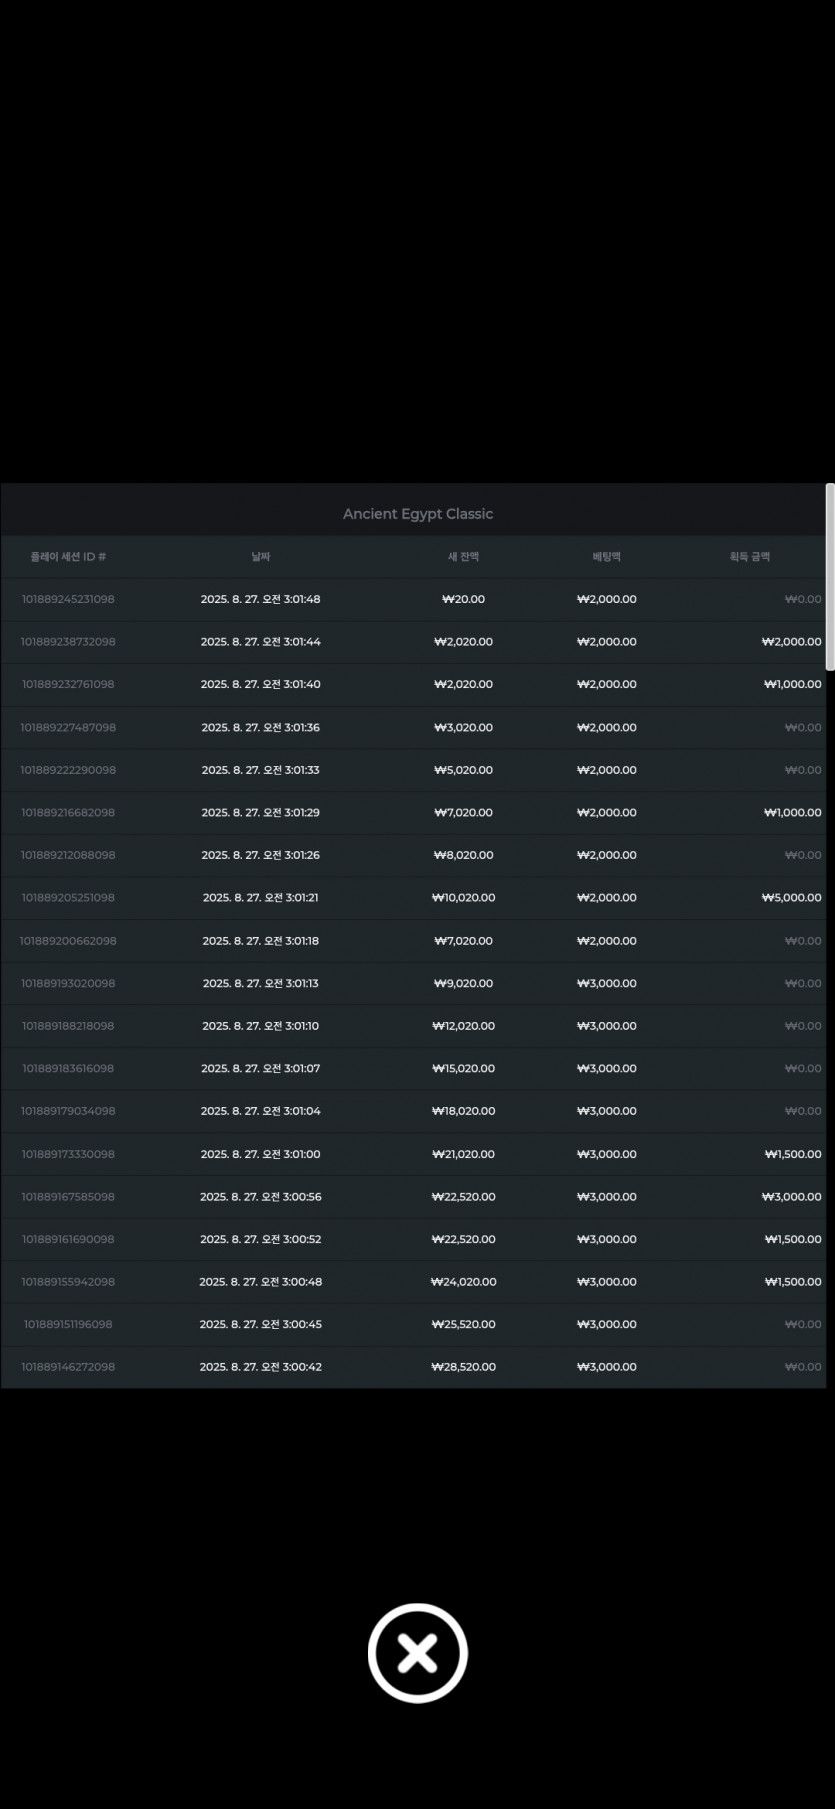835x1809 pixels.
Task: Click the row timestamped 오전 3:00:56
Action: 413,1197
